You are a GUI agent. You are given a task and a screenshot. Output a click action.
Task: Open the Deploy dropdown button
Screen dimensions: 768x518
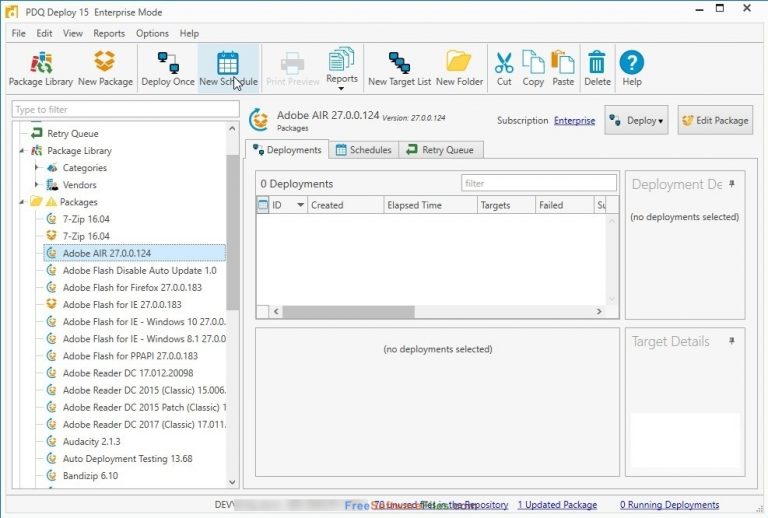coord(636,120)
